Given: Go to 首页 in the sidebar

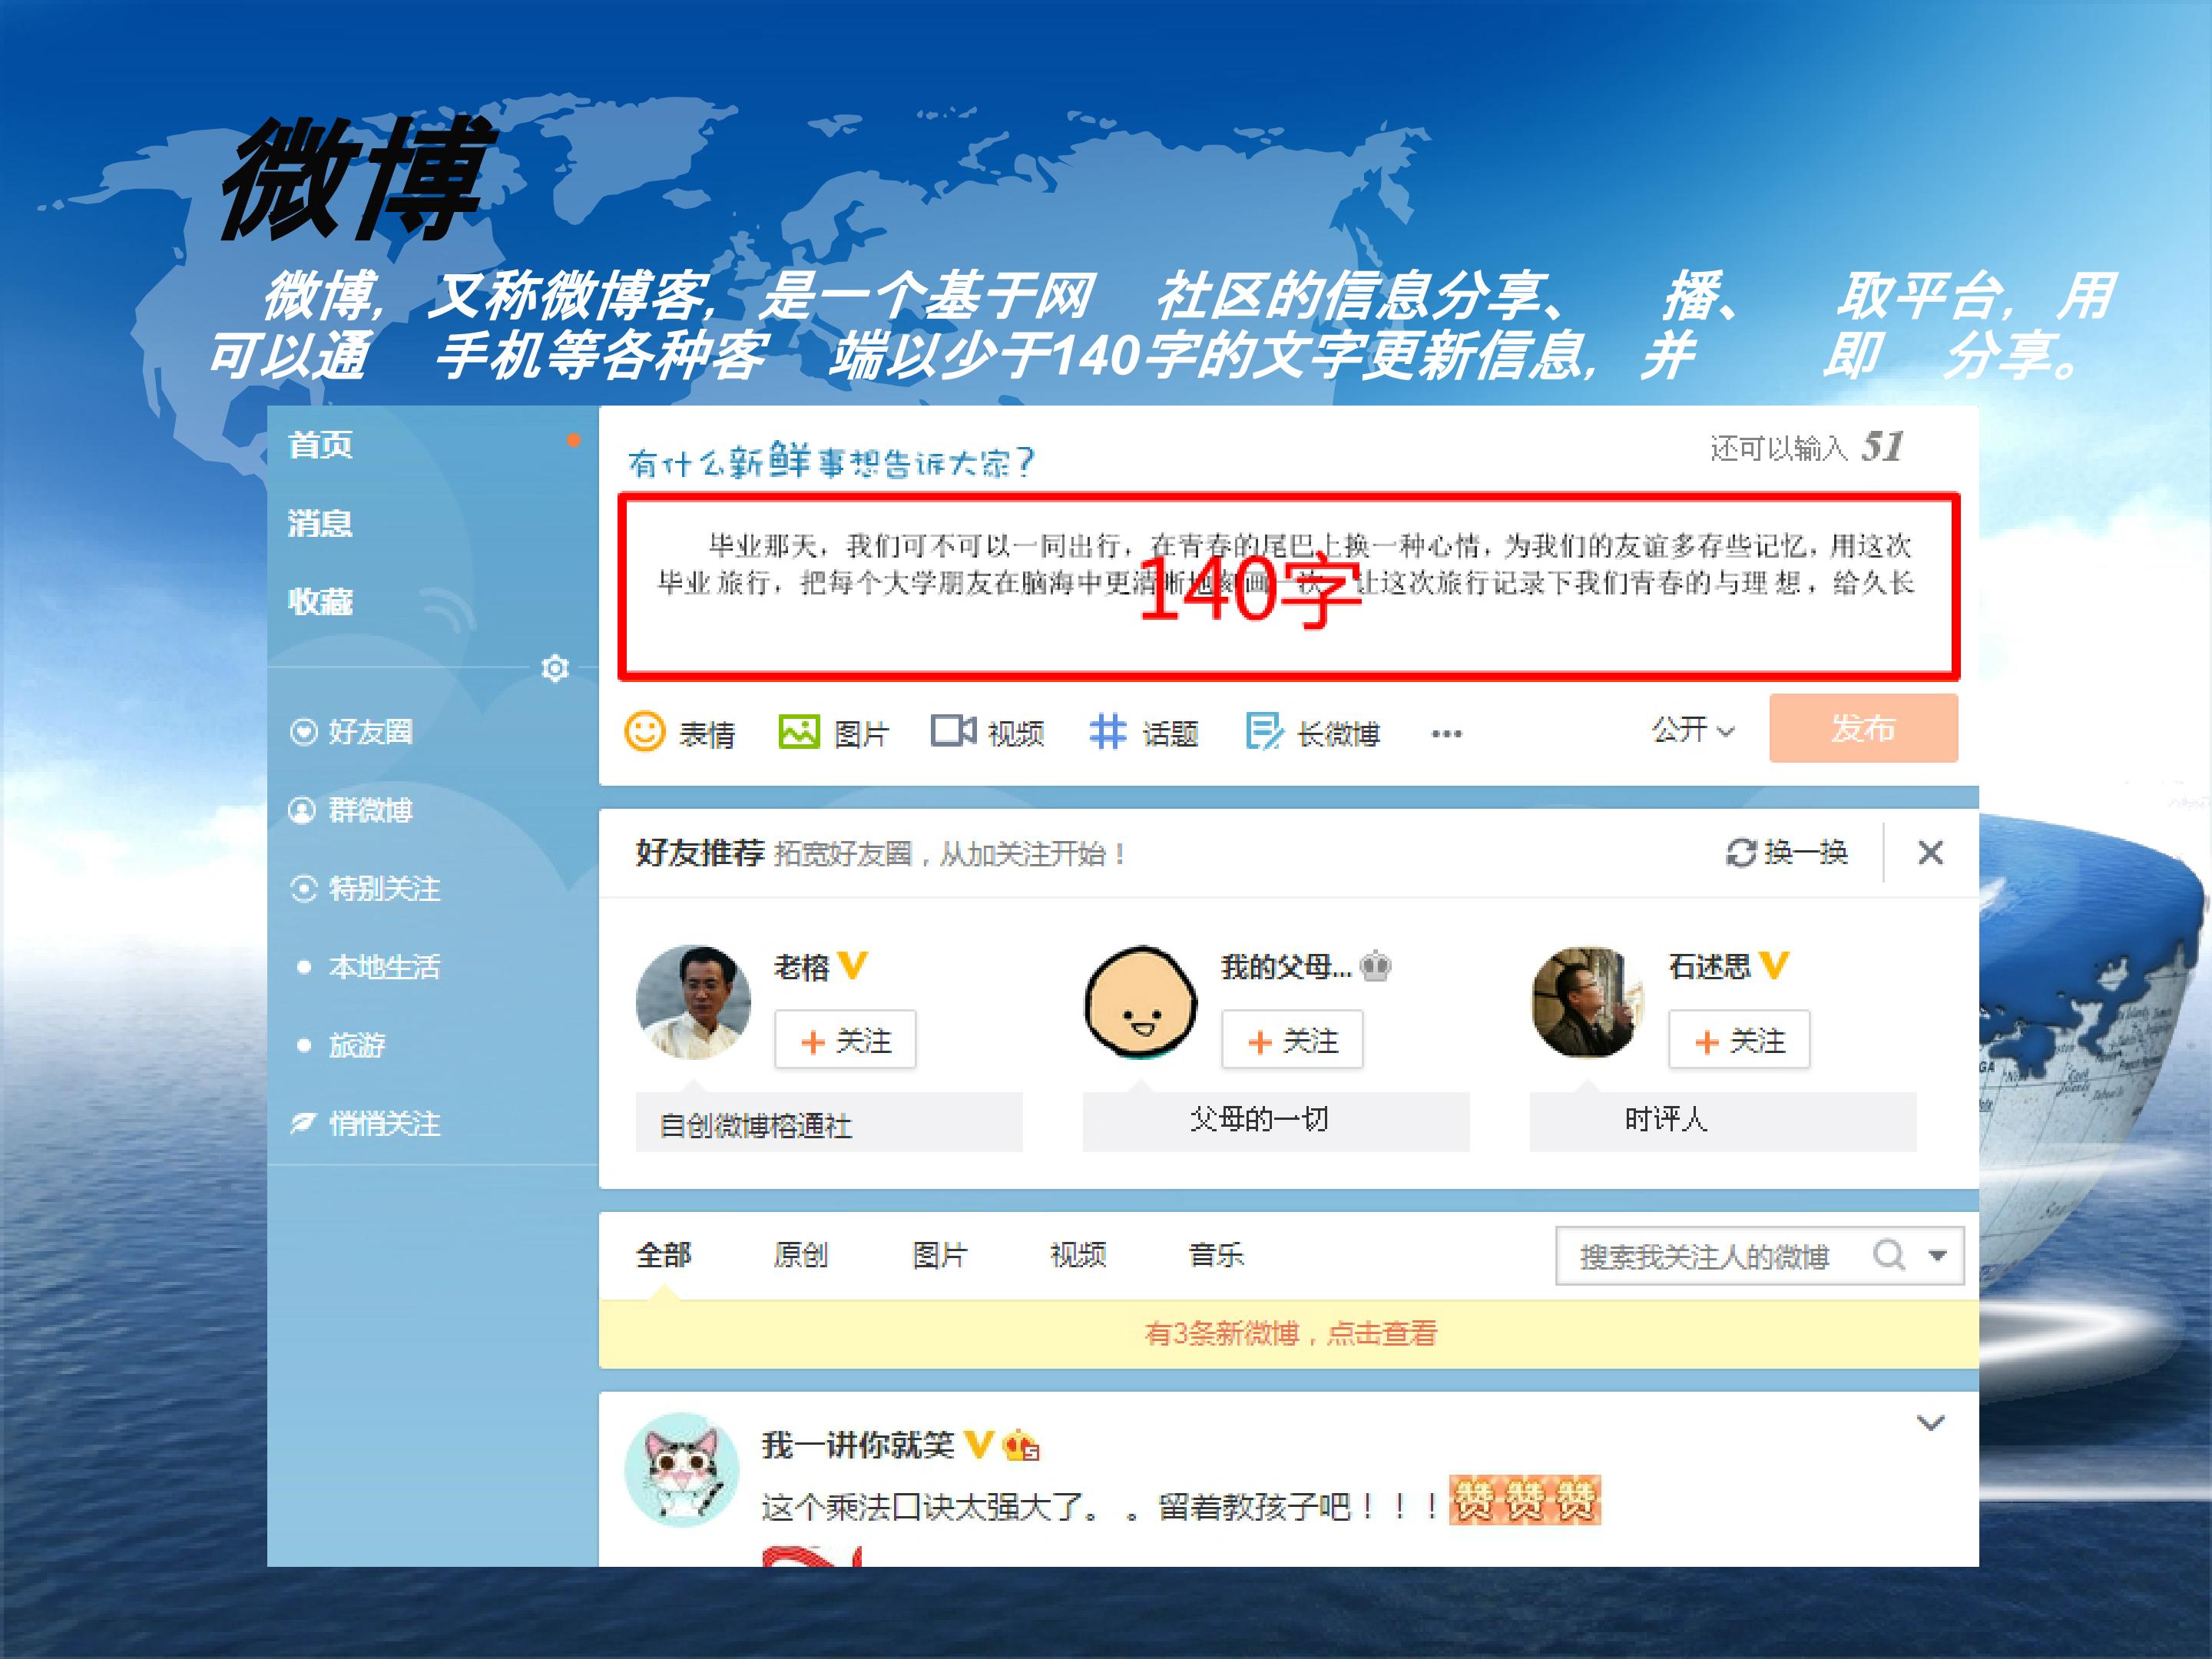Looking at the screenshot, I should point(320,445).
